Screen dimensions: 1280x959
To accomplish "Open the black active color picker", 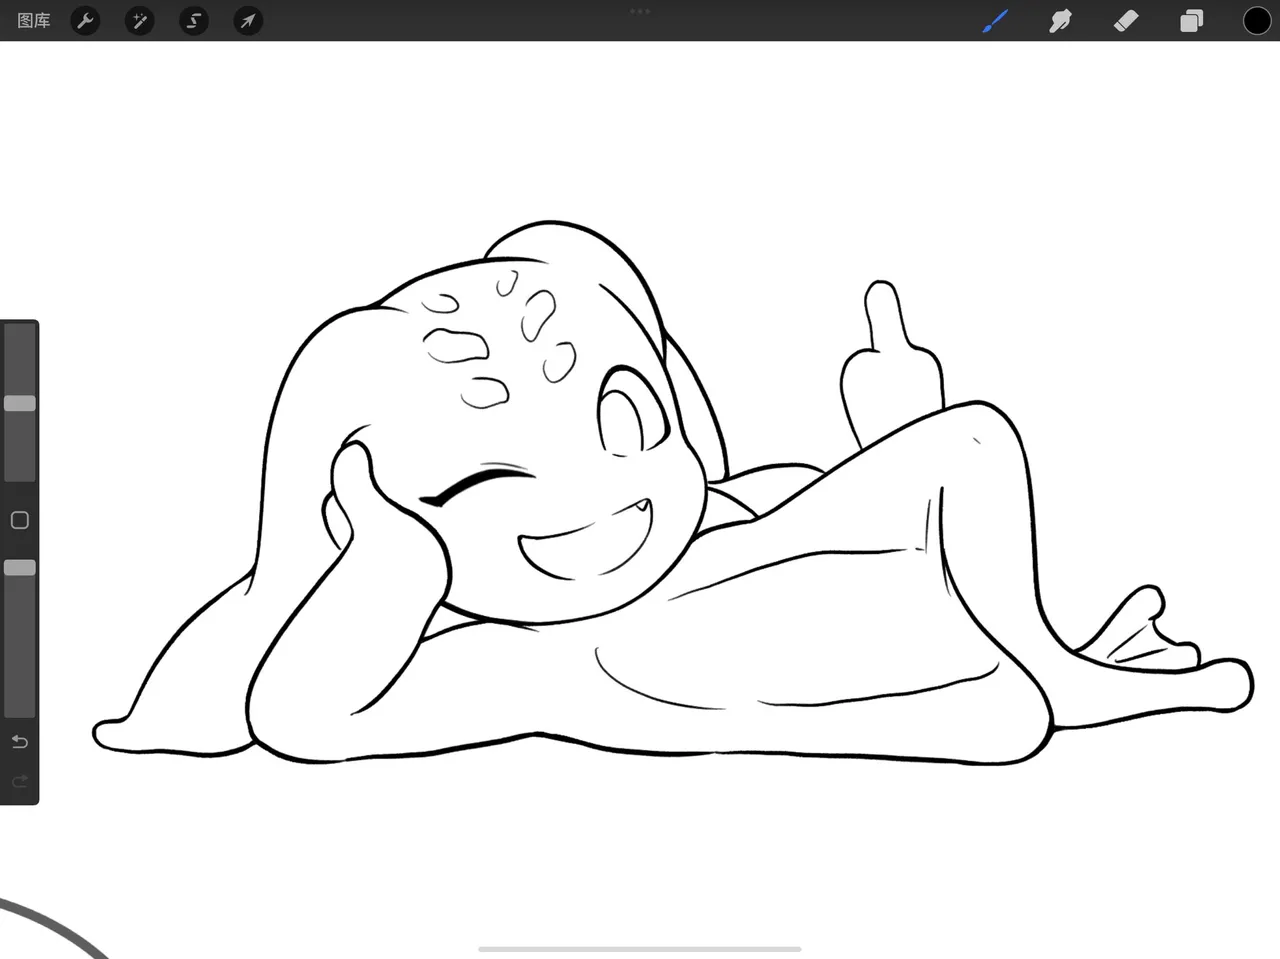I will 1257,20.
